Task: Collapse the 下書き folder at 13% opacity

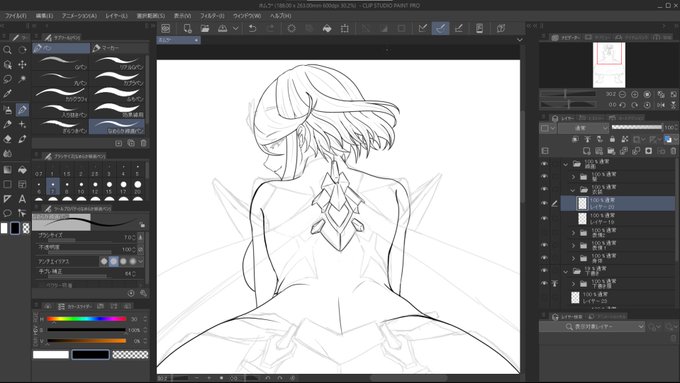Action: pyautogui.click(x=566, y=272)
